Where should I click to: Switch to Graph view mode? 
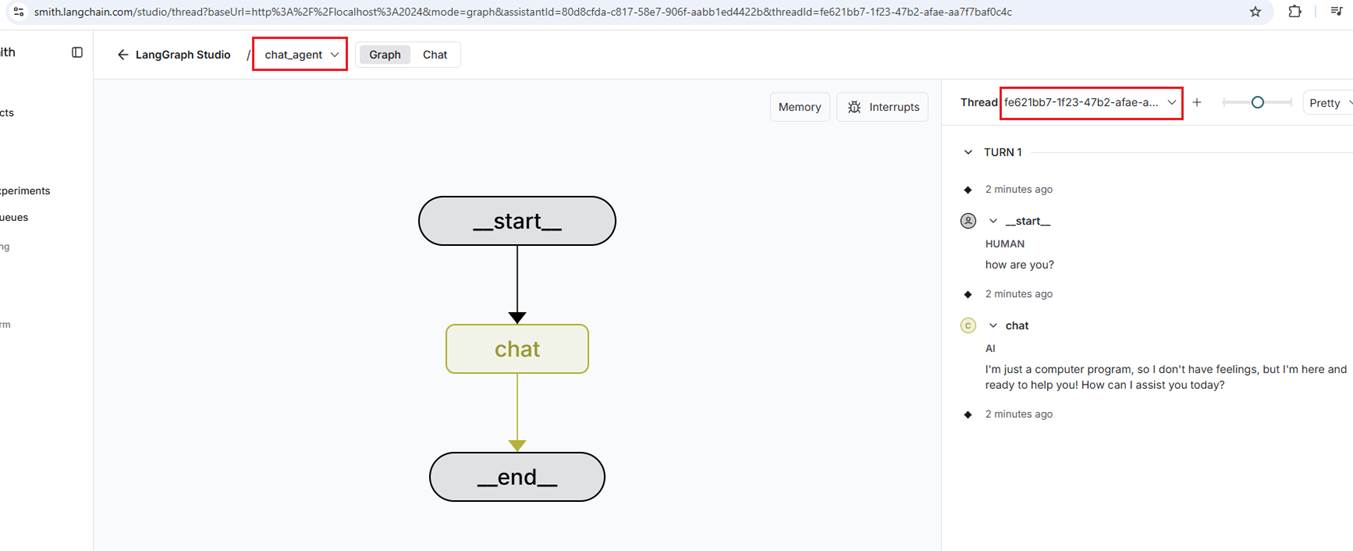(x=385, y=55)
